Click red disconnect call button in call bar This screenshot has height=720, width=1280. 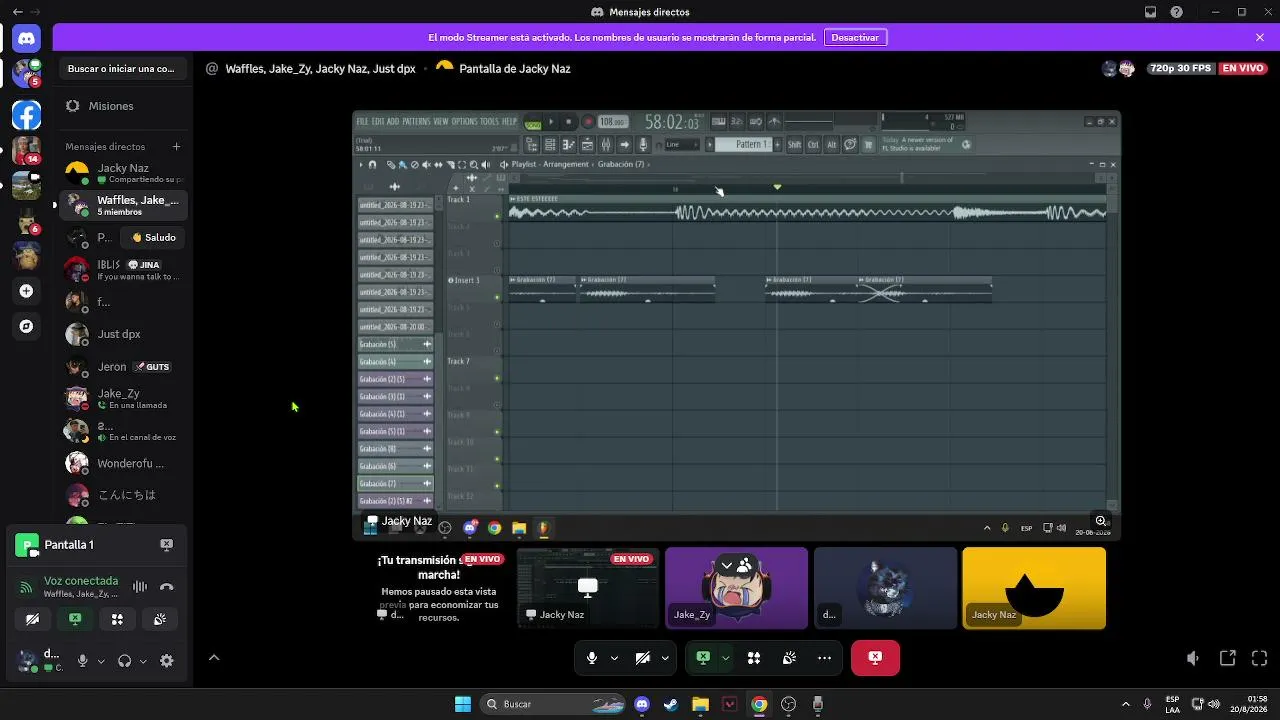click(x=875, y=658)
